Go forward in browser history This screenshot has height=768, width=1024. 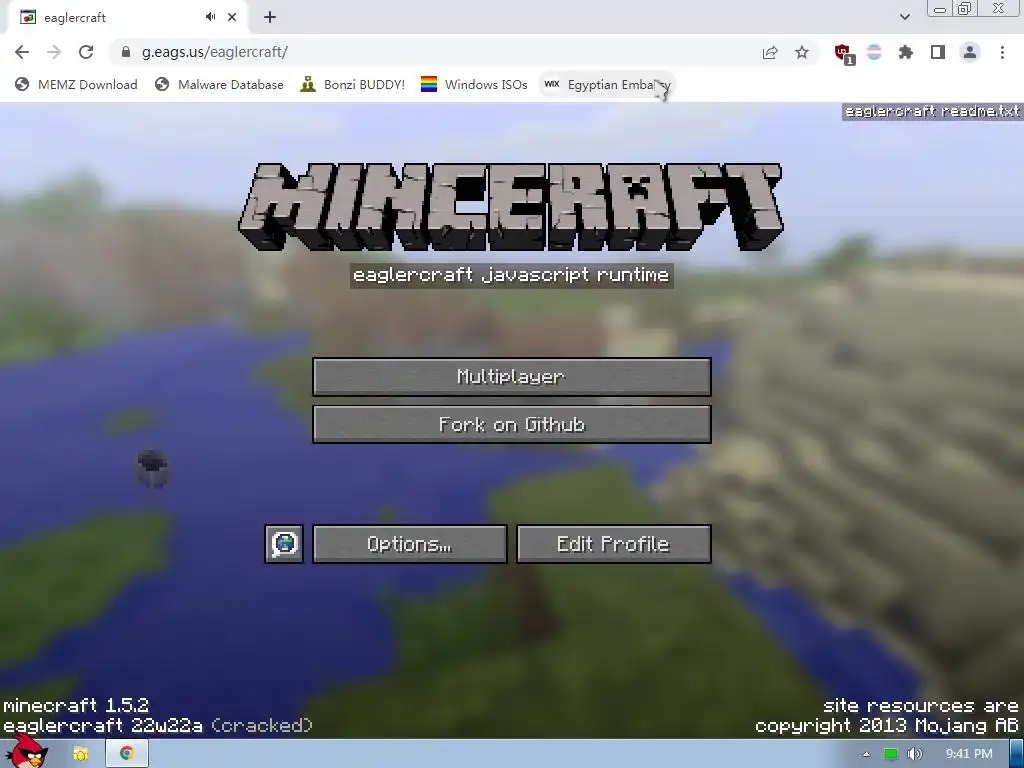click(54, 52)
